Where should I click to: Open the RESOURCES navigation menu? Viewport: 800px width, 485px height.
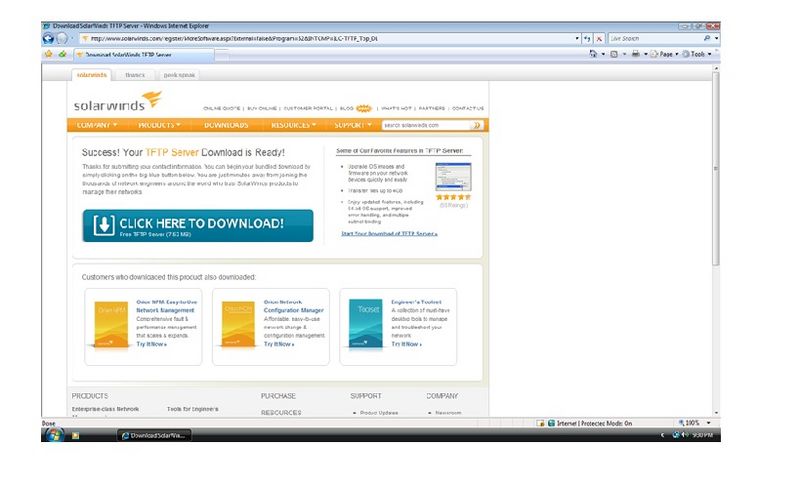click(293, 125)
